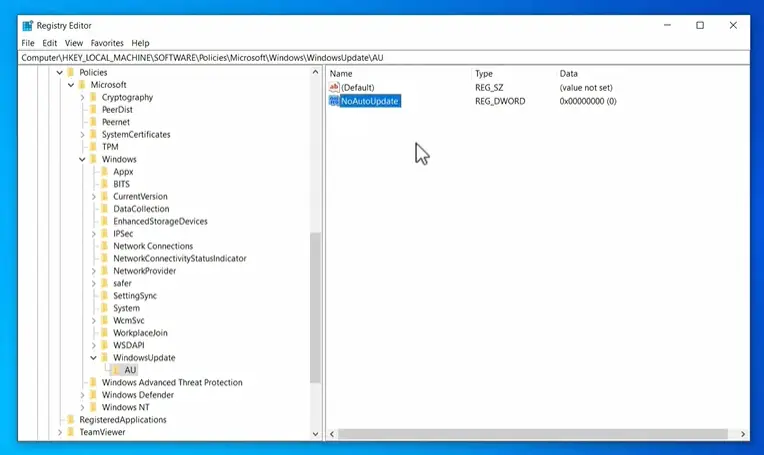The image size is (764, 455).
Task: Click the Peernet folder icon
Action: (x=93, y=122)
